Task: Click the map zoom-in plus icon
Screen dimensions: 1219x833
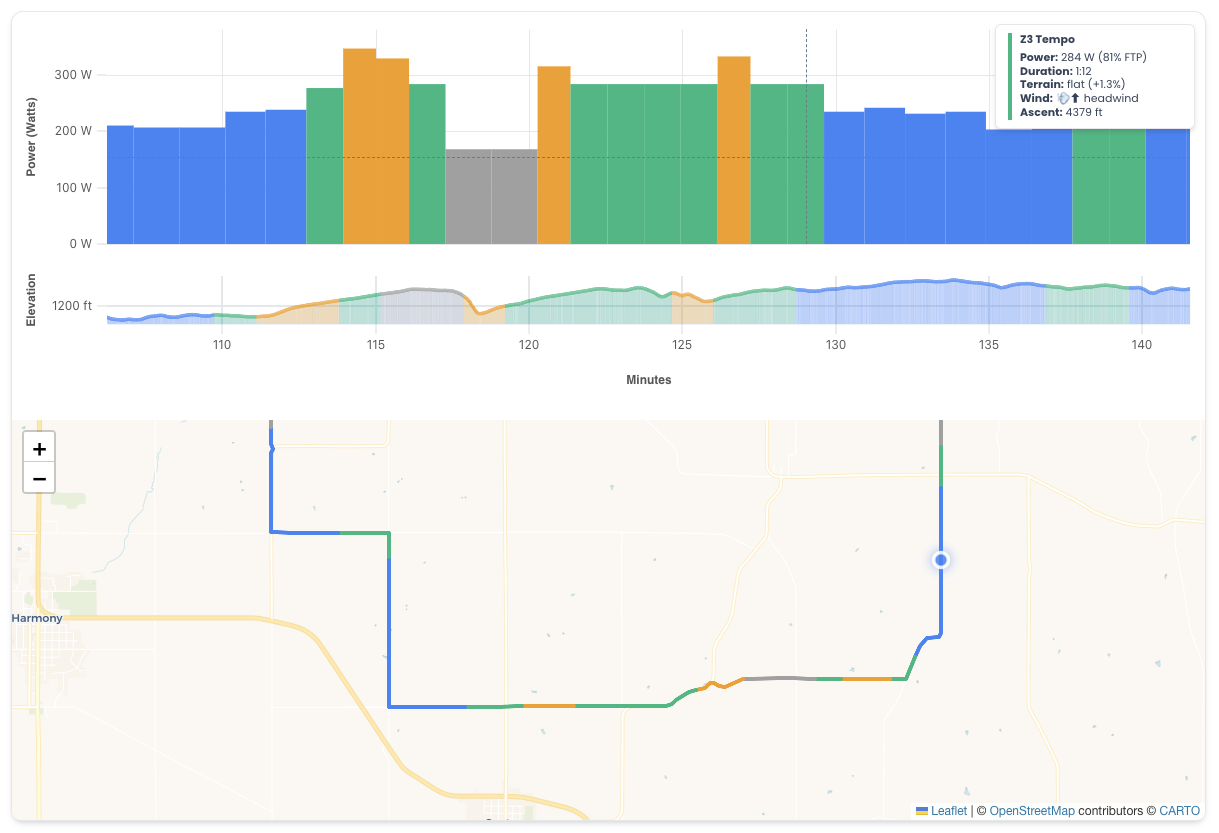Action: (x=38, y=448)
